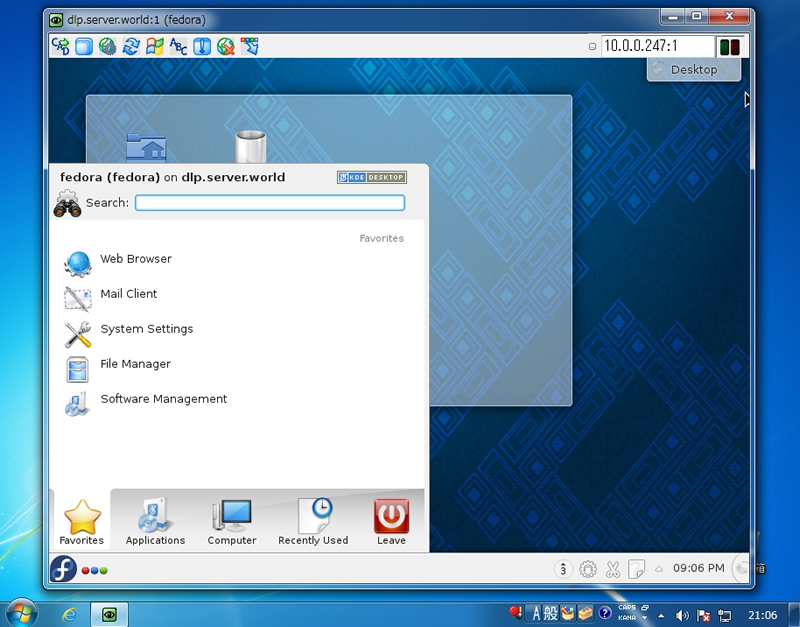Image resolution: width=800 pixels, height=627 pixels.
Task: Show hidden Windows tray icons arrow
Action: [662, 616]
